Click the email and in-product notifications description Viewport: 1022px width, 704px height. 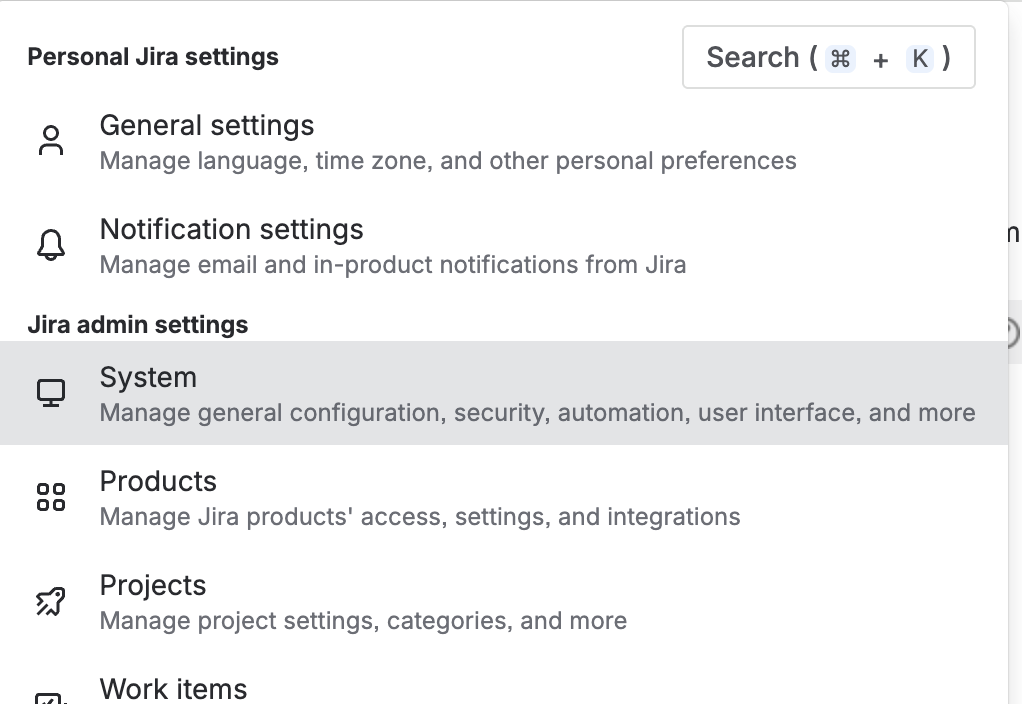point(393,265)
